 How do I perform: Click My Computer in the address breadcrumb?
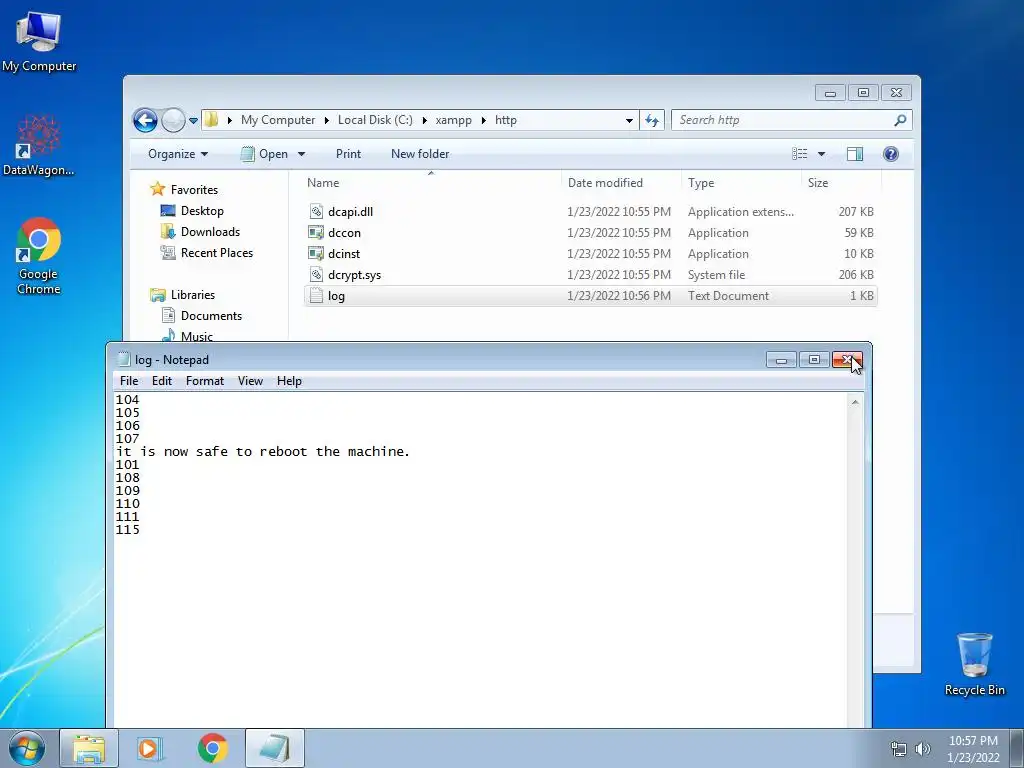(x=278, y=120)
